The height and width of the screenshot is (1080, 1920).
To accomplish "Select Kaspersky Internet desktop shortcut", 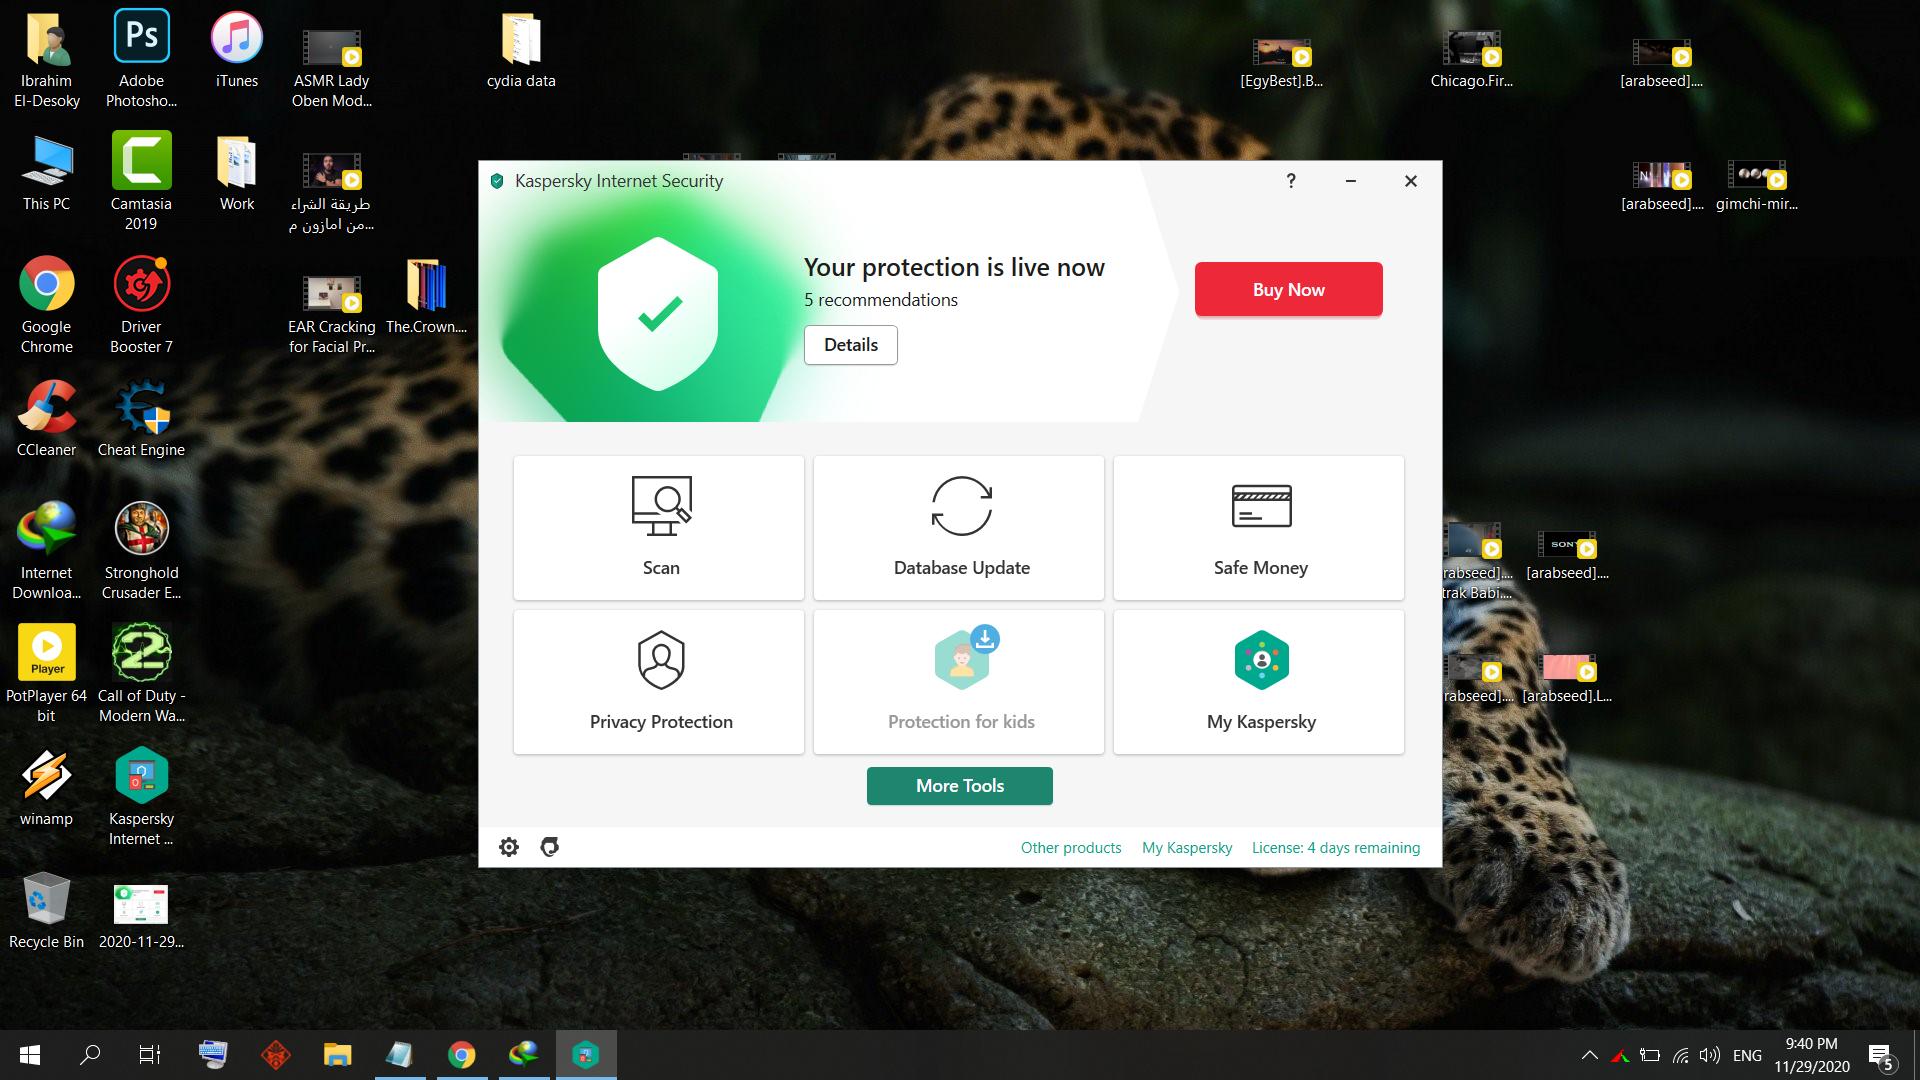I will pyautogui.click(x=141, y=797).
